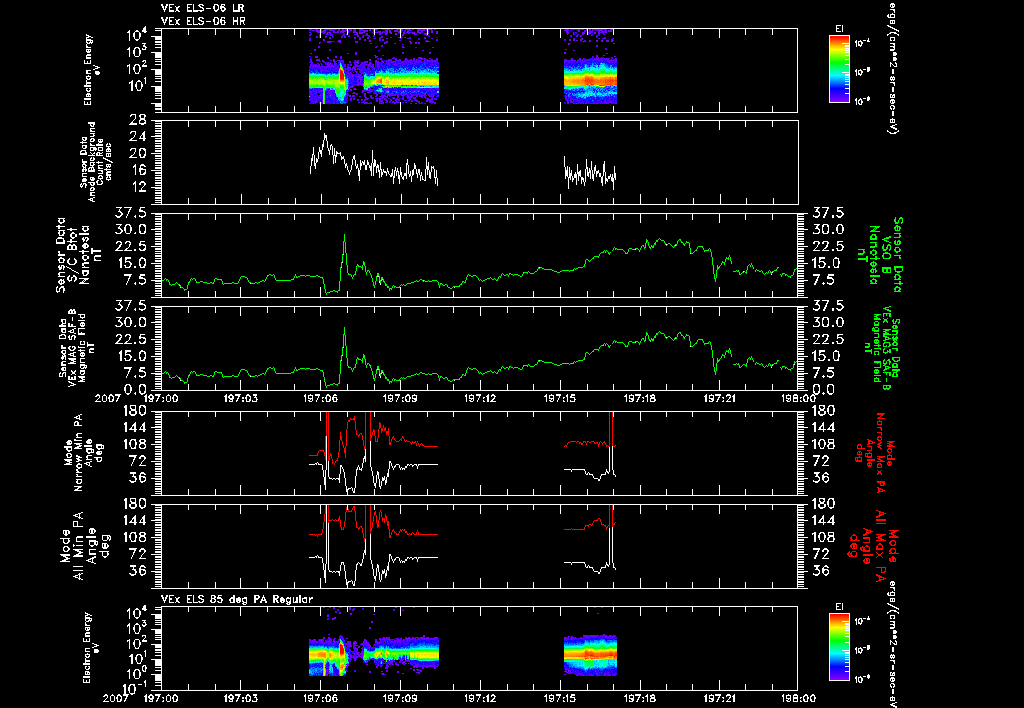Click the red "Mode All Max PA Angle" label
1024x708 pixels.
[x=873, y=544]
